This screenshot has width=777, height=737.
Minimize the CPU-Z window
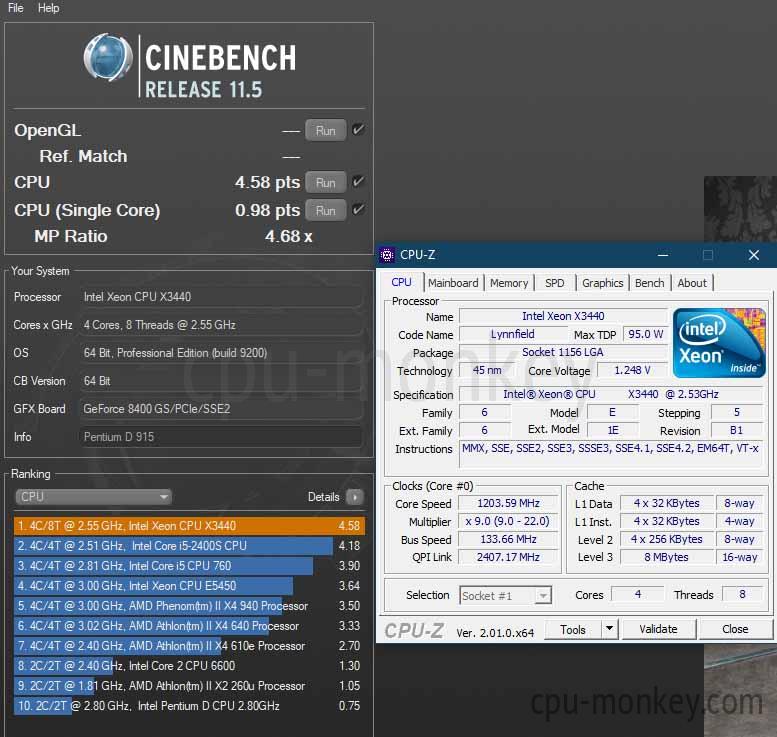663,255
